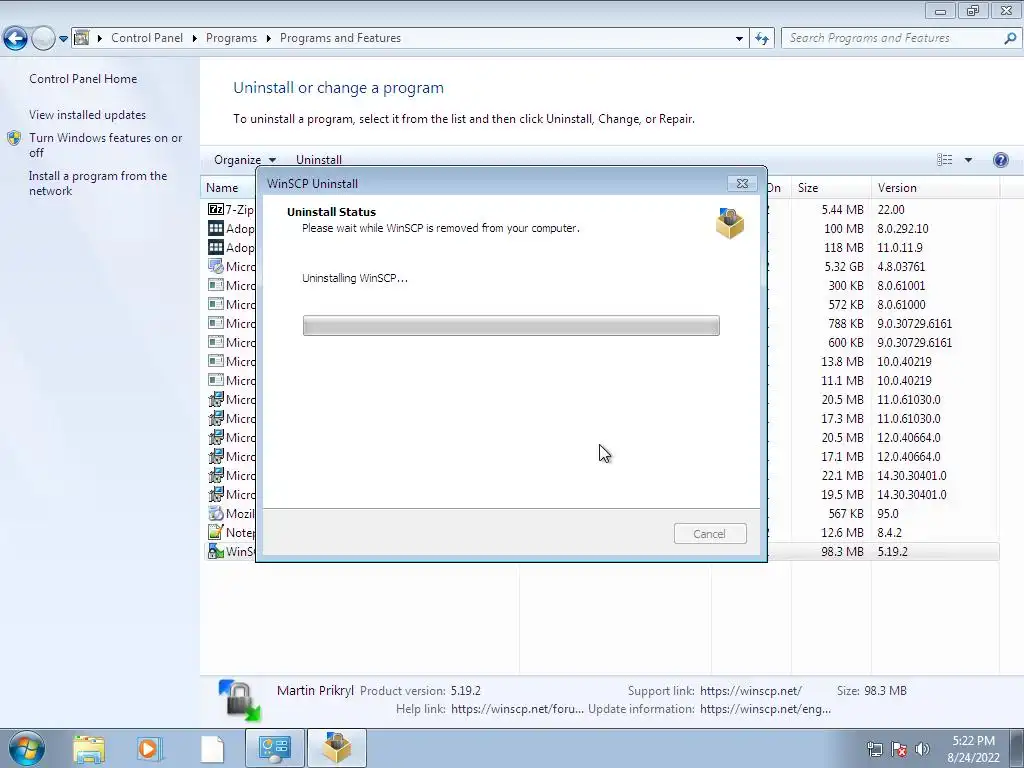Click the version 8.4.2 cell
This screenshot has height=768, width=1024.
[x=889, y=532]
